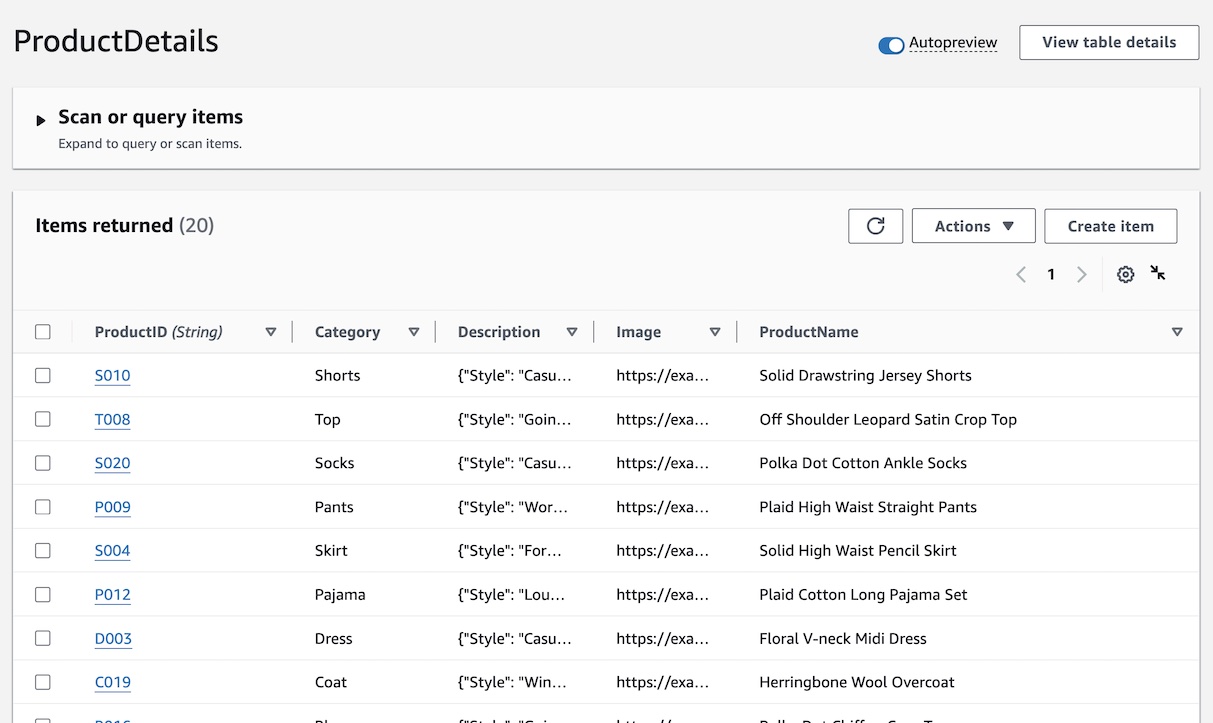Click the Description column header label
1213x723 pixels.
499,332
